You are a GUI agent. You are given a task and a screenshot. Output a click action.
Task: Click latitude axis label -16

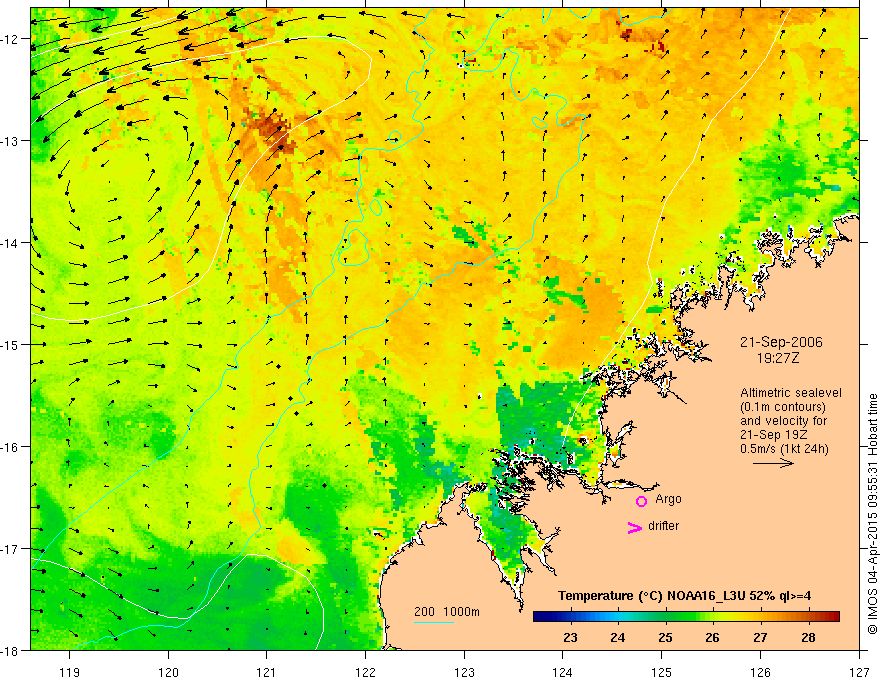10,447
